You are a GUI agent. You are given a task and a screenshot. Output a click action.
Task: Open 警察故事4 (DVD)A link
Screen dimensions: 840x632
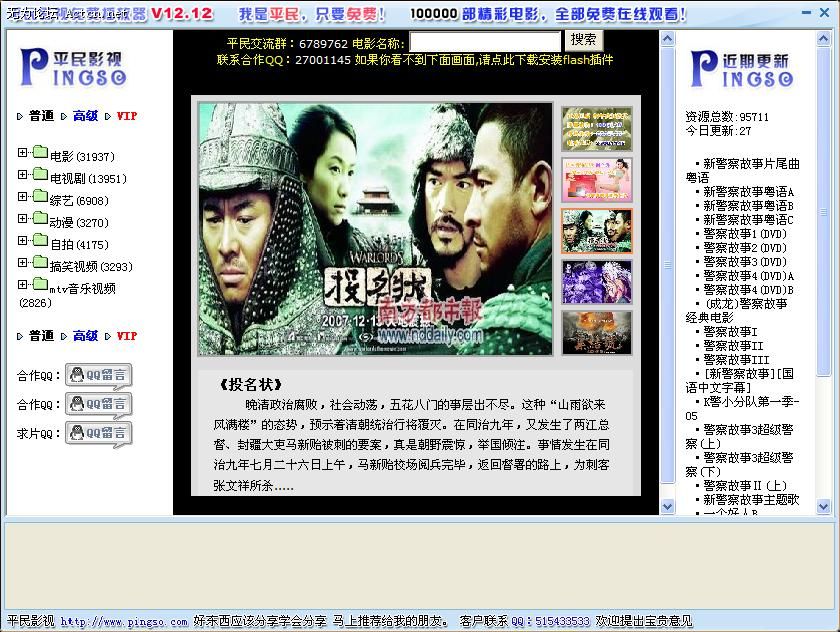tap(748, 276)
